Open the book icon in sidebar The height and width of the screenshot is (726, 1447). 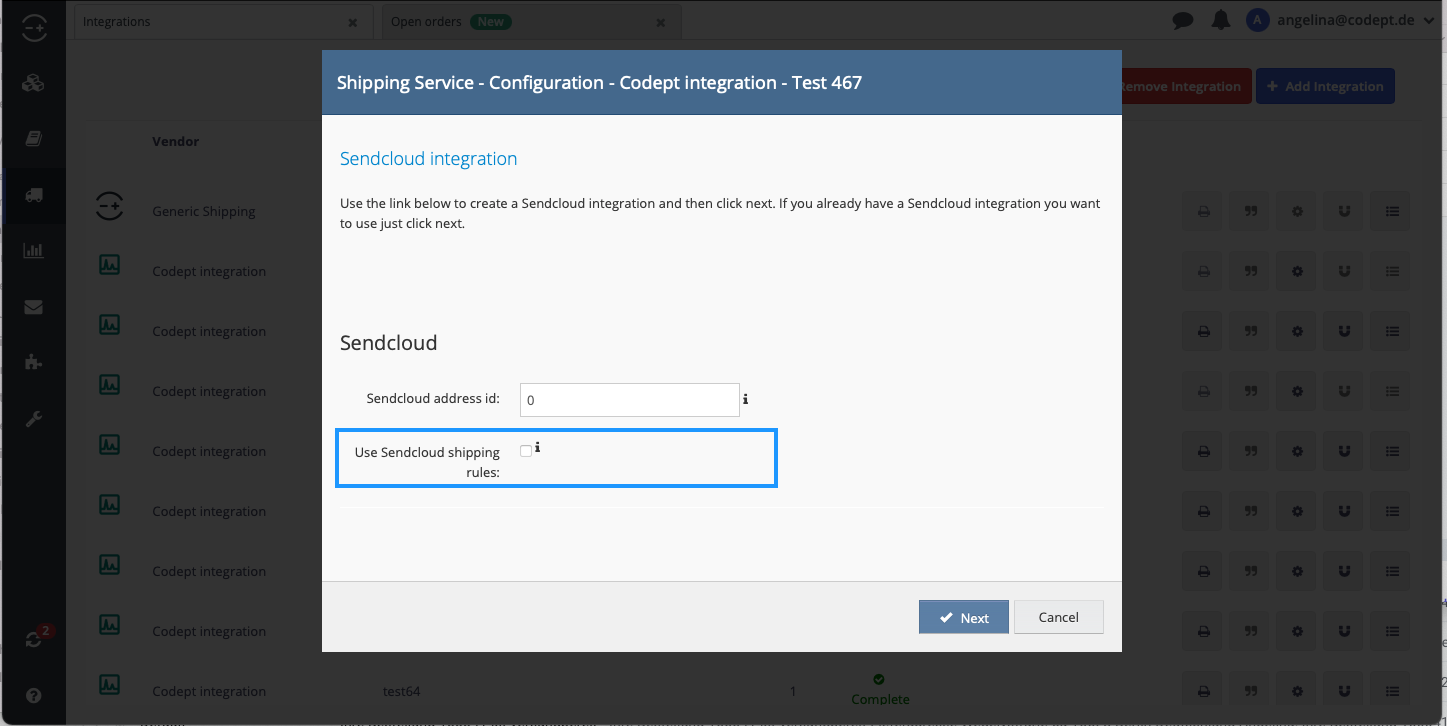33,139
